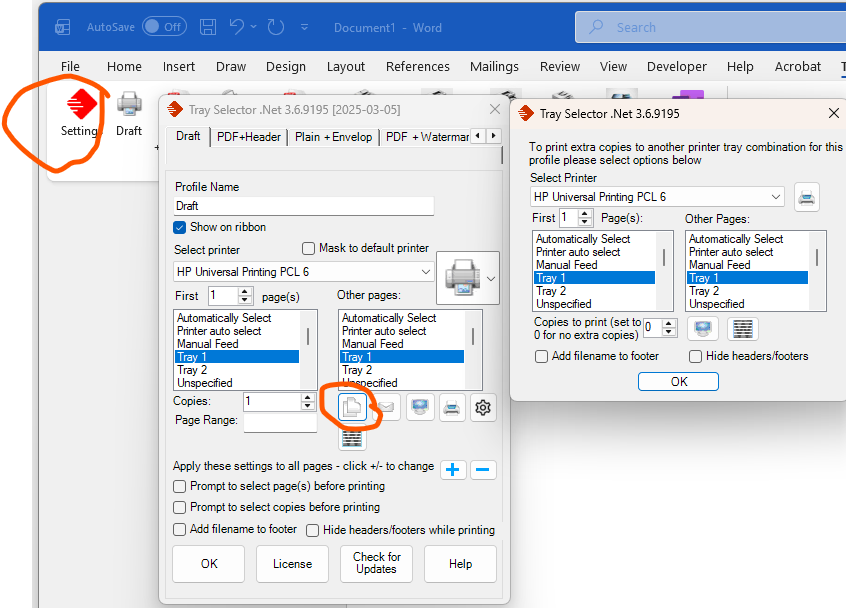Click printer icon beside Select Printer in right dialog
This screenshot has width=846, height=608.
click(x=806, y=197)
